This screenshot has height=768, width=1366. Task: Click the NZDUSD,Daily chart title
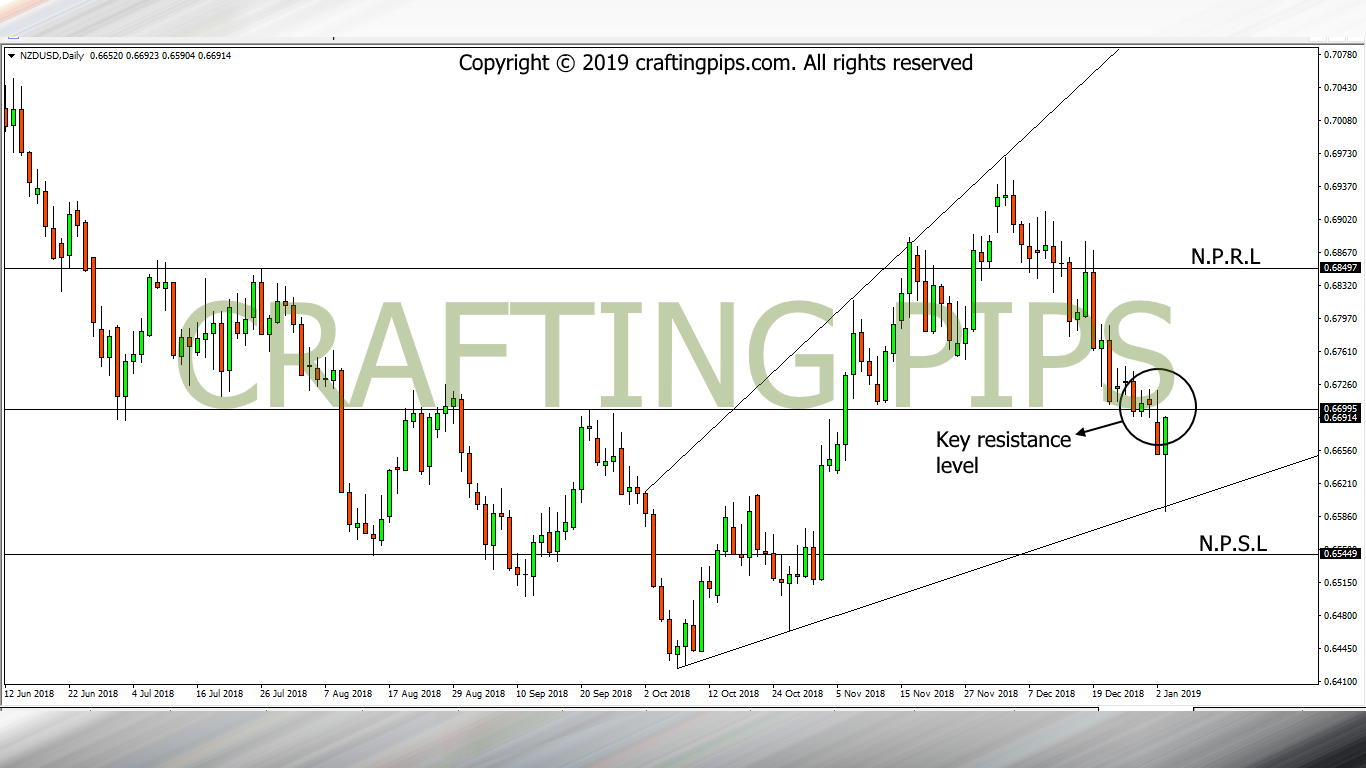click(51, 56)
